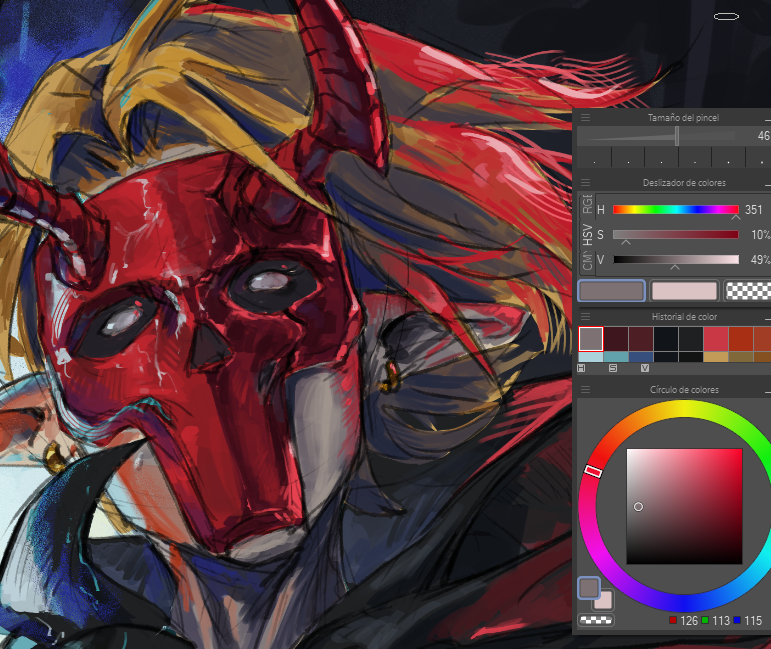Toggle the S sort icon under color history

coord(613,368)
